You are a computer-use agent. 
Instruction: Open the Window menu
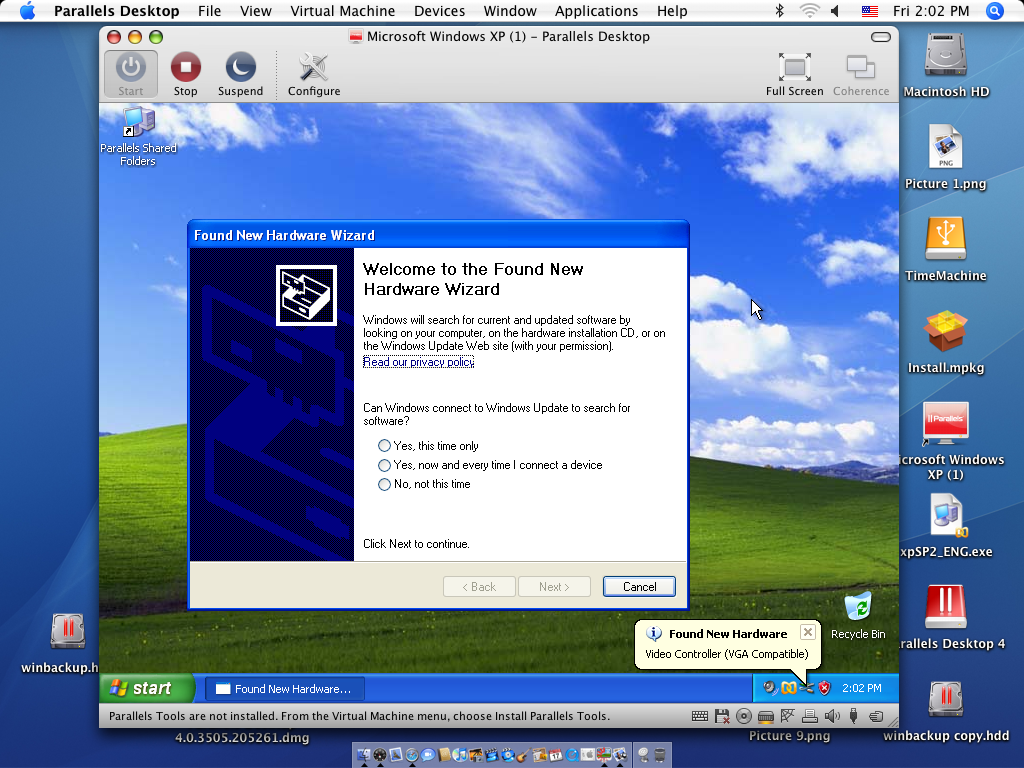tap(510, 11)
